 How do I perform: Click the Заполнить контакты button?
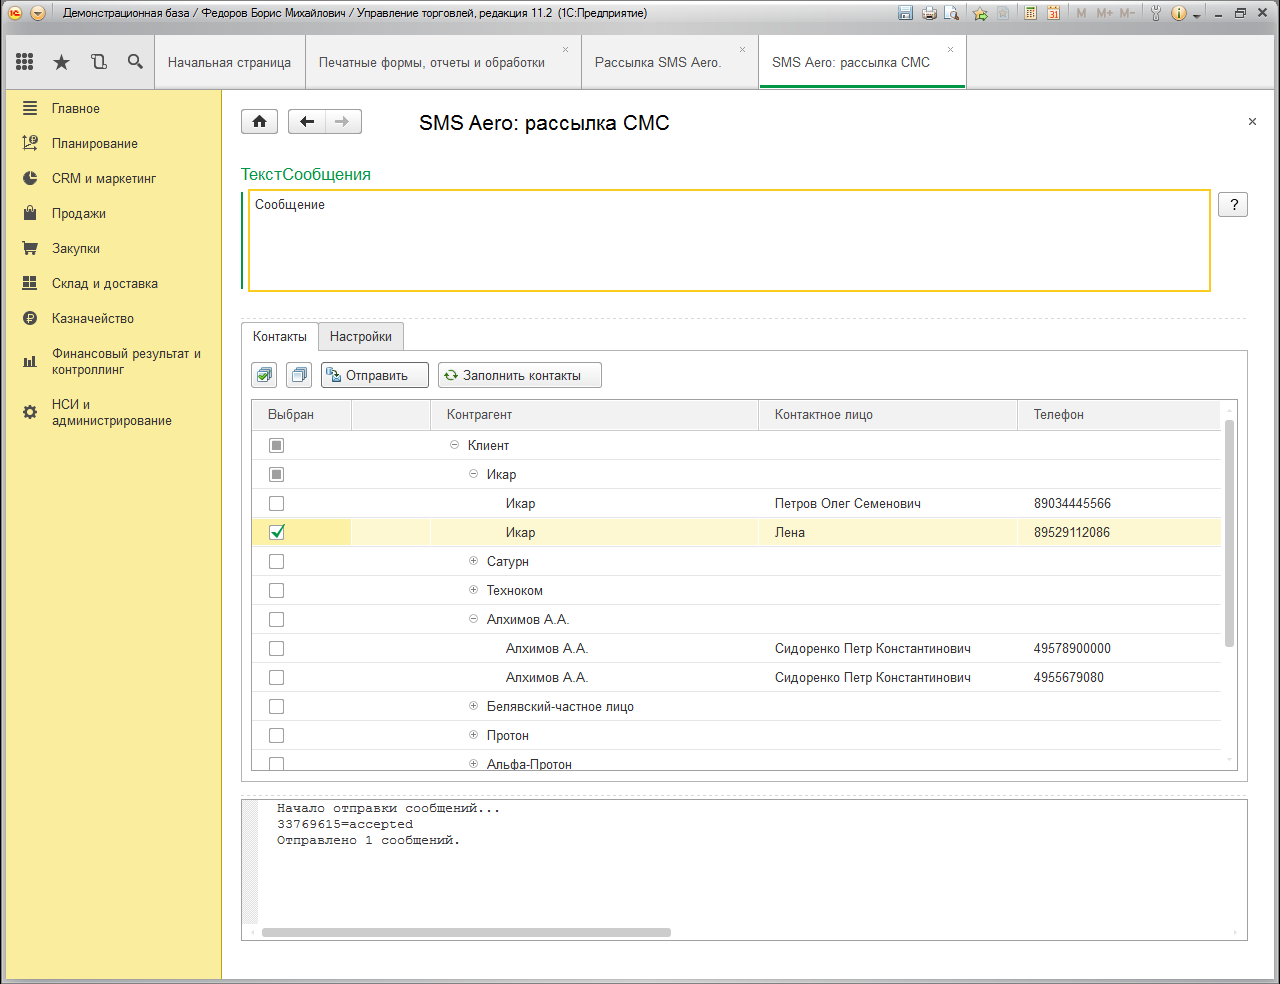tap(520, 375)
